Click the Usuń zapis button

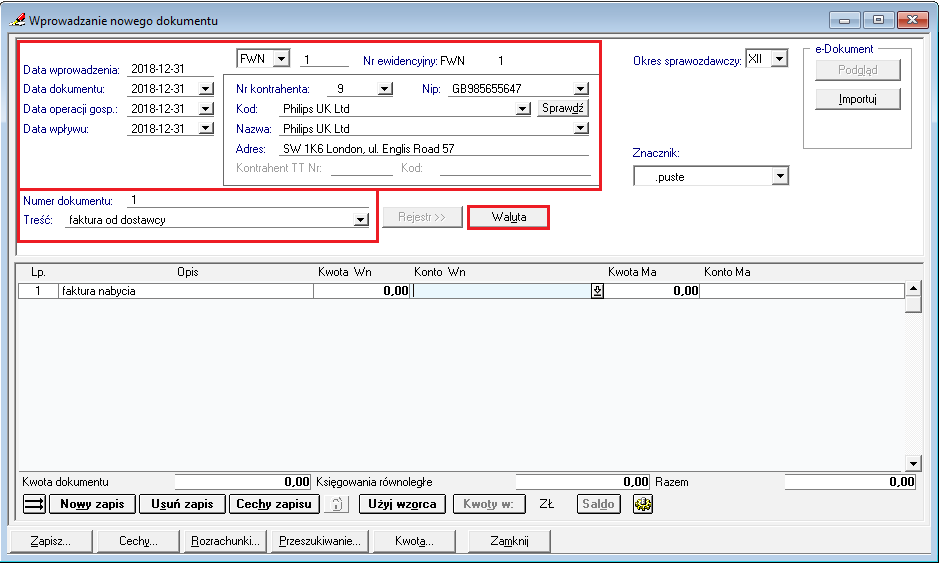tap(182, 504)
